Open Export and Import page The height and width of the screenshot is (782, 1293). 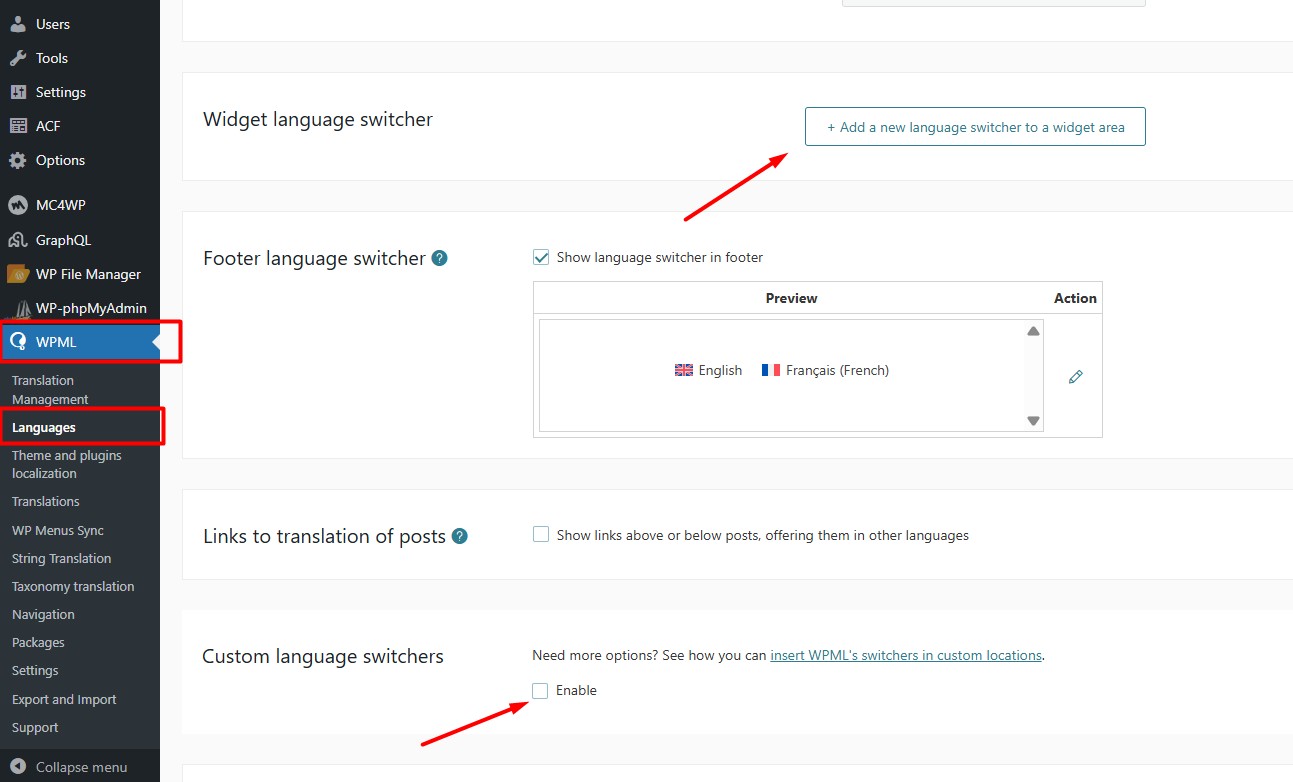(x=64, y=699)
